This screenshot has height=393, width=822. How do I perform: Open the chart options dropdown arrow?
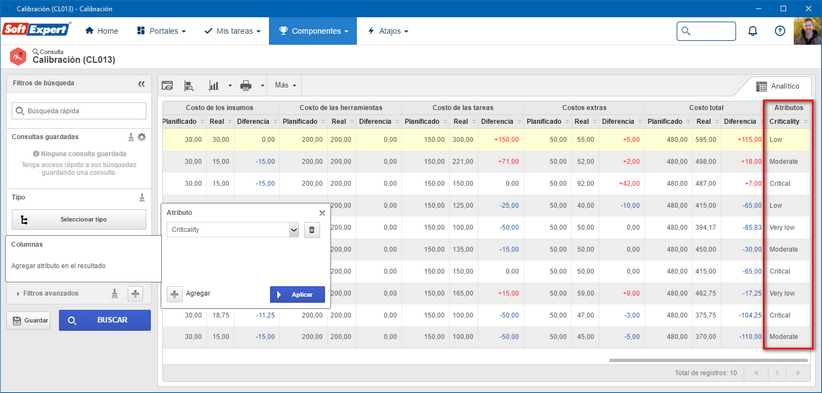[x=230, y=86]
